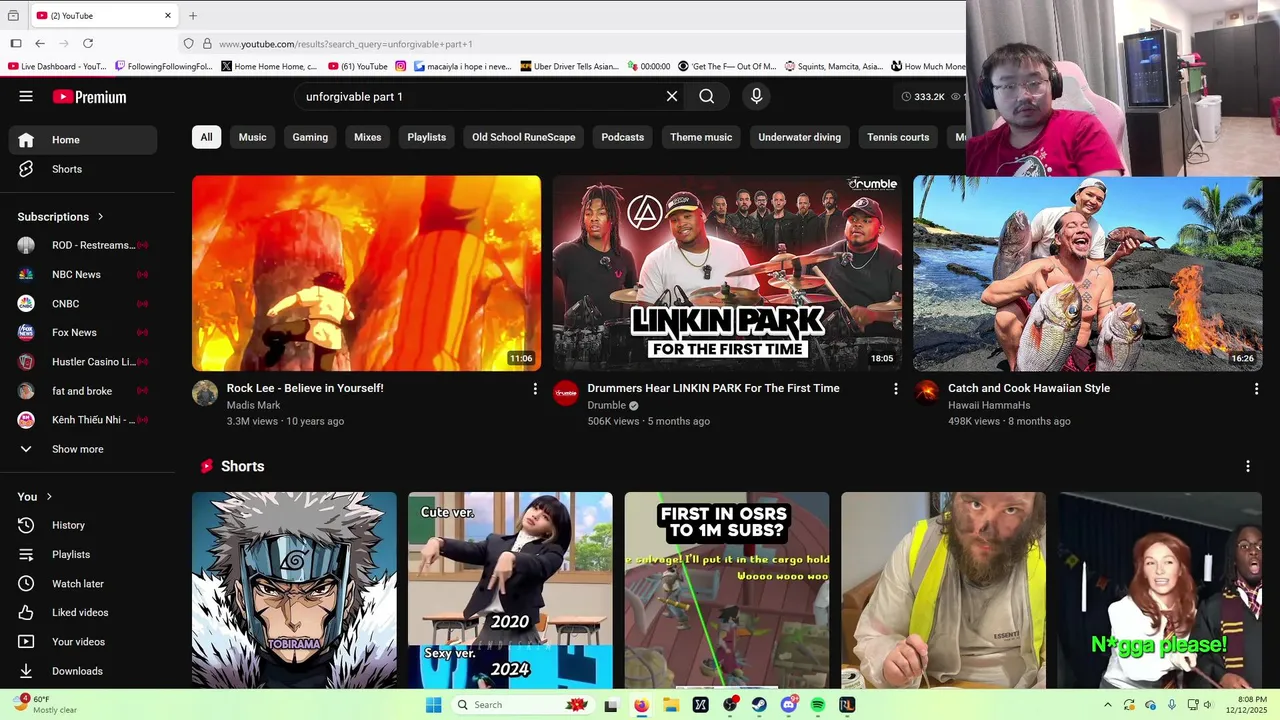Image resolution: width=1280 pixels, height=720 pixels.
Task: Open Discord from the taskbar
Action: pos(788,705)
